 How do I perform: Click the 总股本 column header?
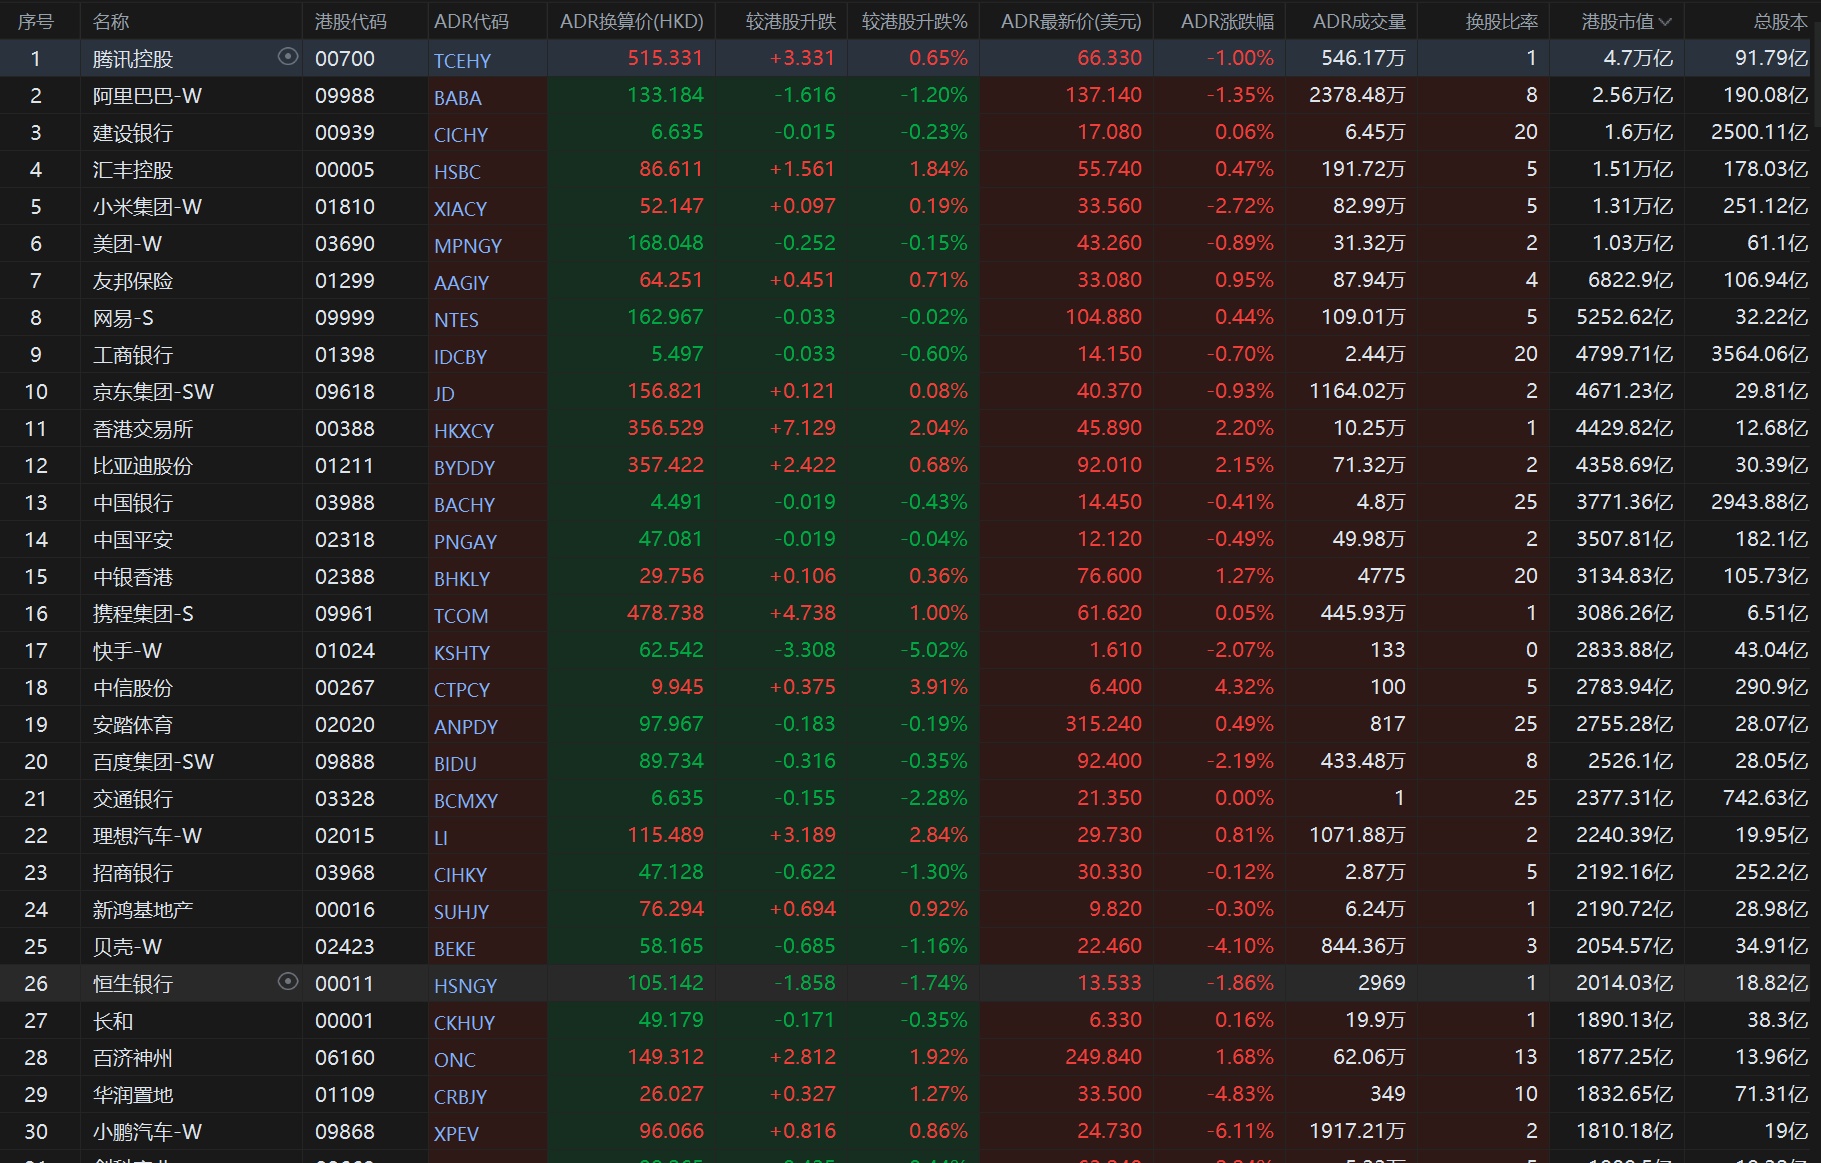[1780, 21]
